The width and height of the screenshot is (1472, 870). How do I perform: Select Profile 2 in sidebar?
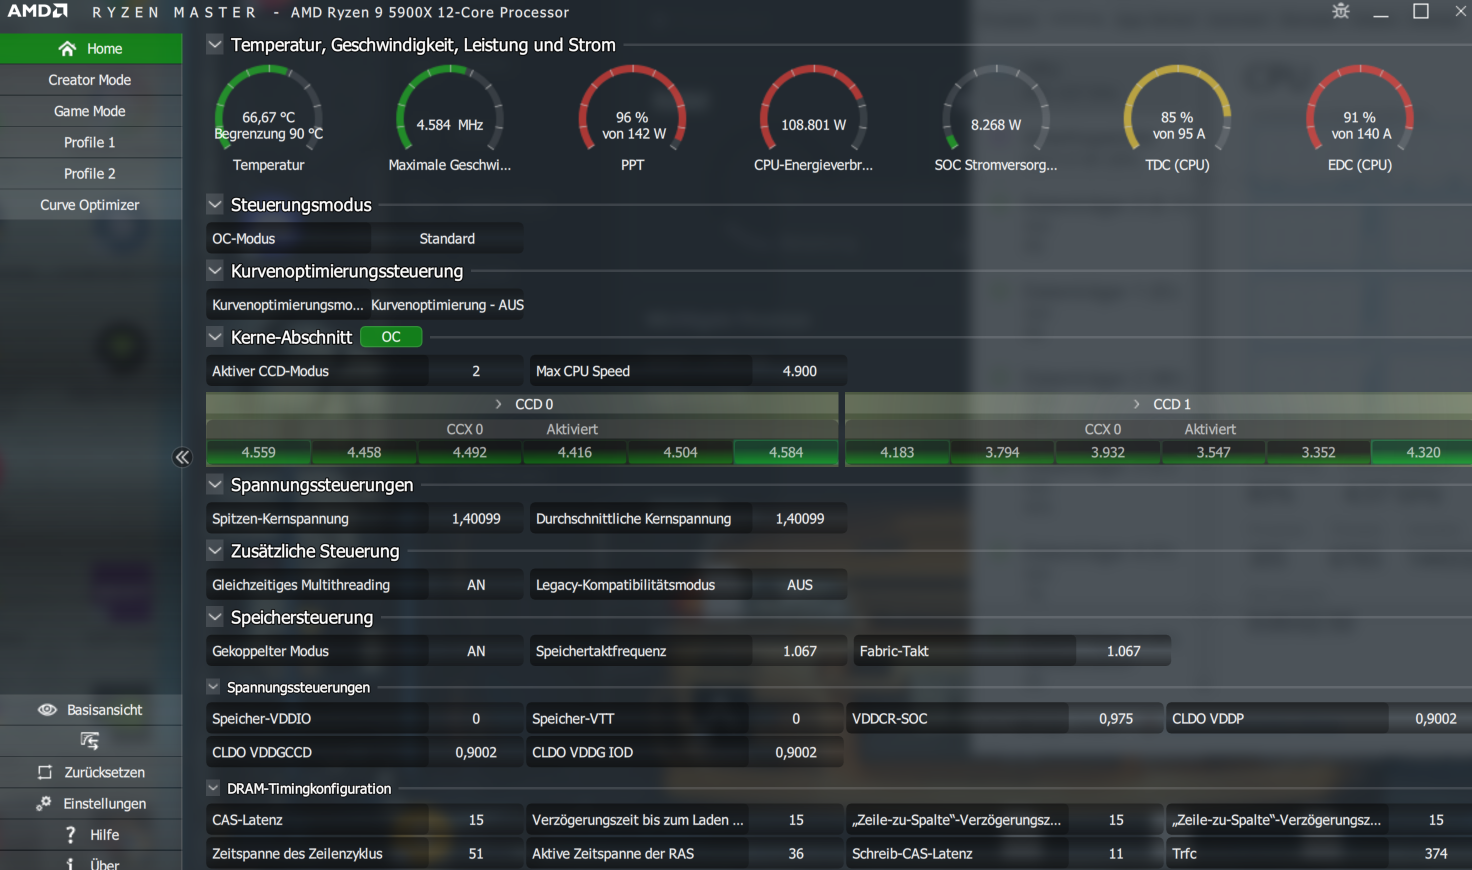pos(90,173)
